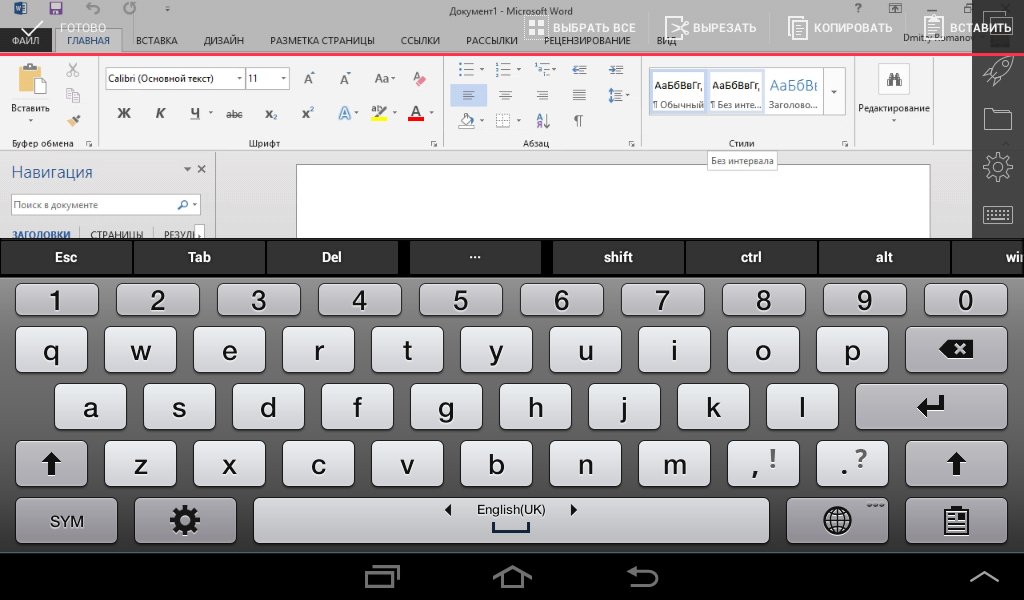
Task: Tap the ВЫБРАТЬ ВСЕ (Select All) button
Action: (581, 27)
